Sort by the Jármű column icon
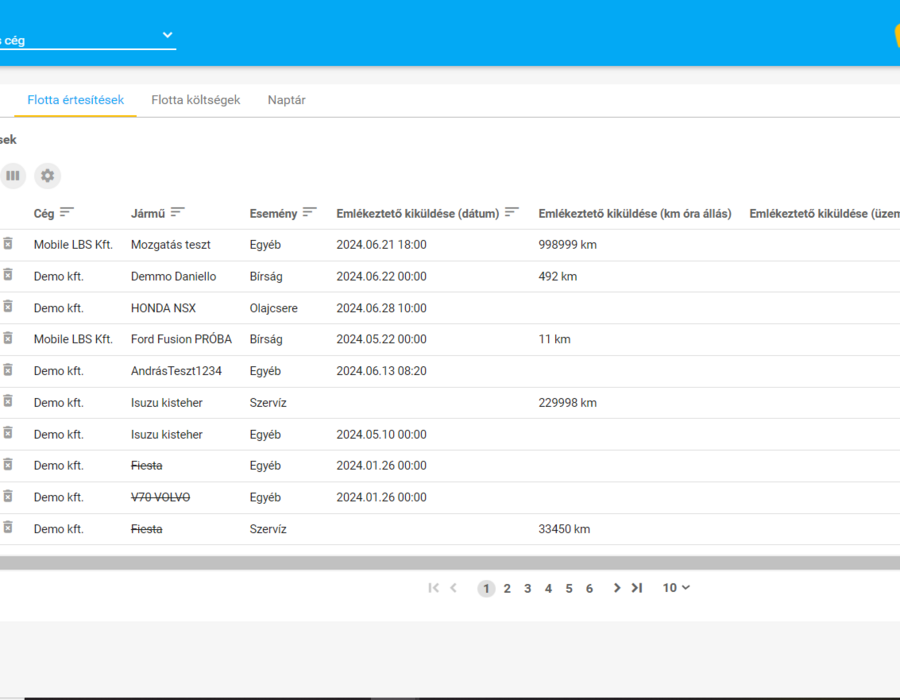The width and height of the screenshot is (900, 700). click(x=177, y=212)
